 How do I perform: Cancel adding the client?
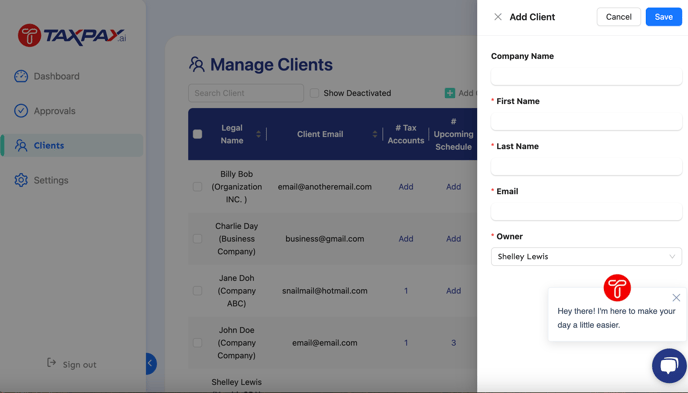pos(619,17)
